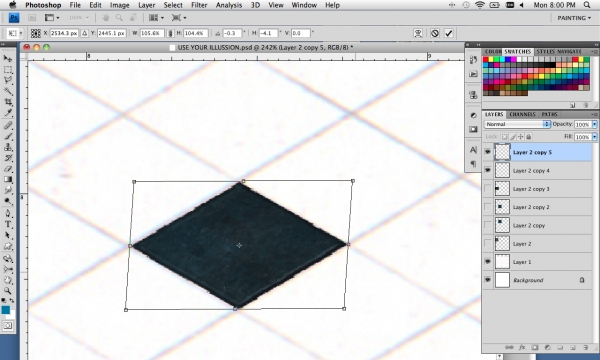Select the Dodge tool
Image resolution: width=600 pixels, height=360 pixels.
8,201
